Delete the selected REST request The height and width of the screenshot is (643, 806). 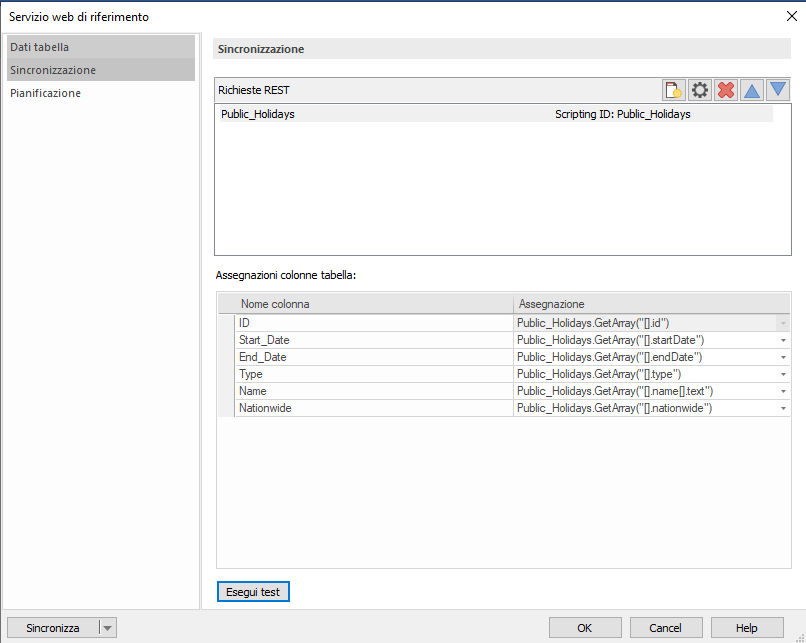coord(725,89)
